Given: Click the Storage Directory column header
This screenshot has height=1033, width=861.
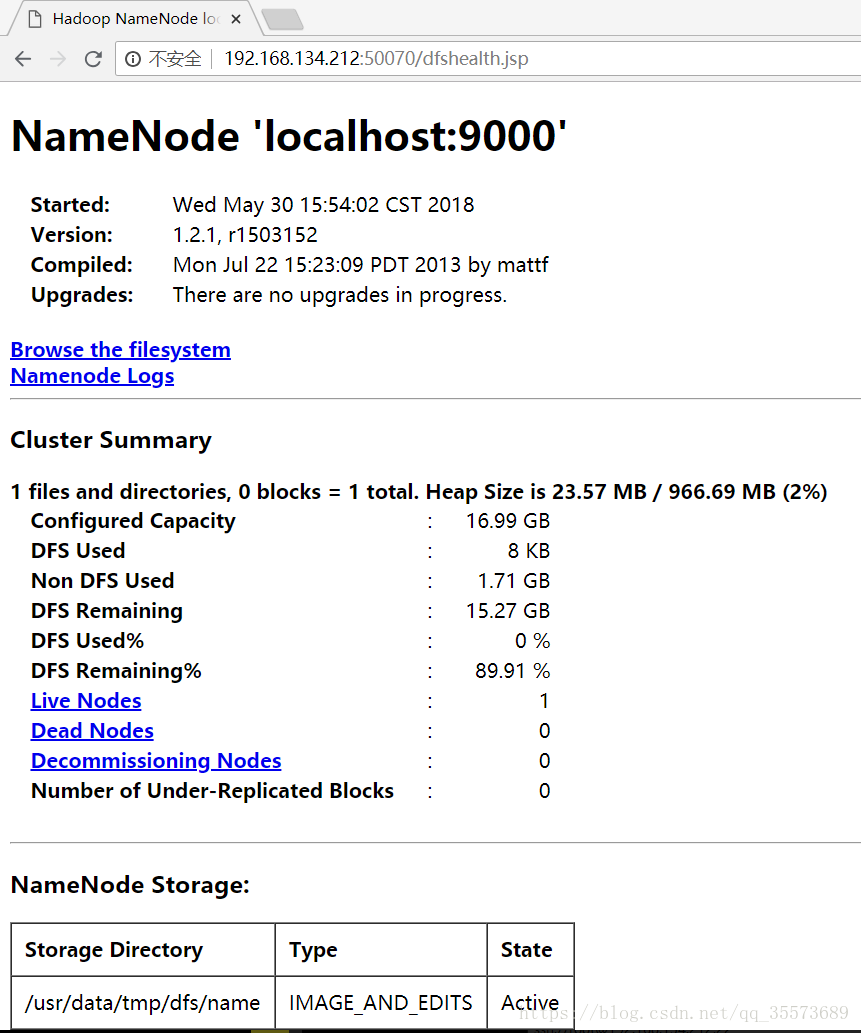Looking at the screenshot, I should tap(114, 950).
